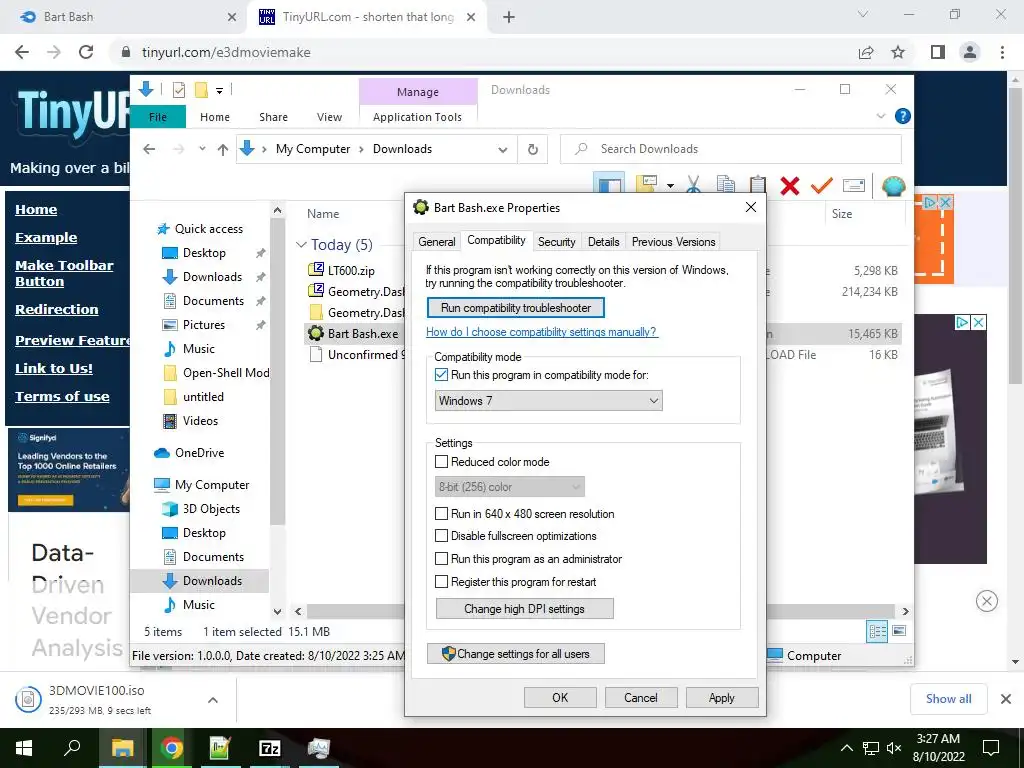Click Chrome address bar URL

coord(226,52)
